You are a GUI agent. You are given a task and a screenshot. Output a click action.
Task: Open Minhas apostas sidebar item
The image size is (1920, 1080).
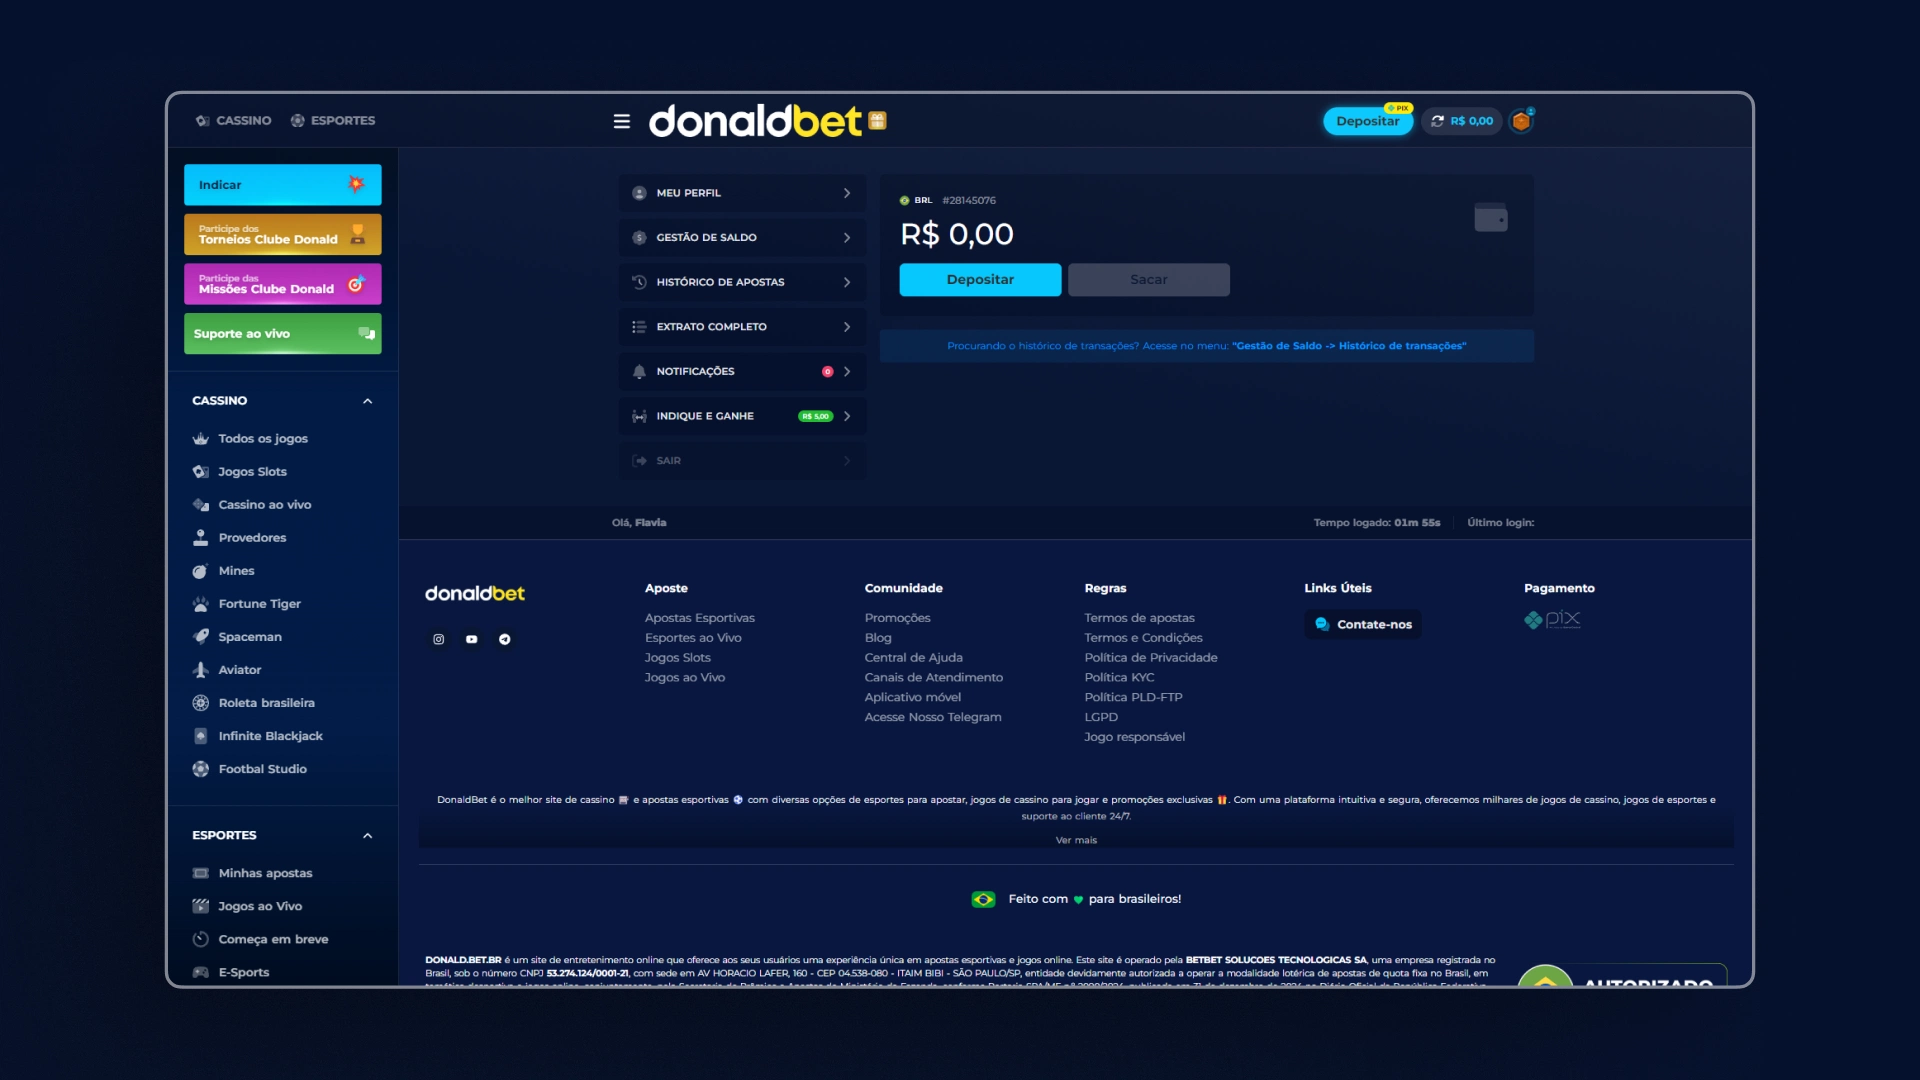click(265, 873)
